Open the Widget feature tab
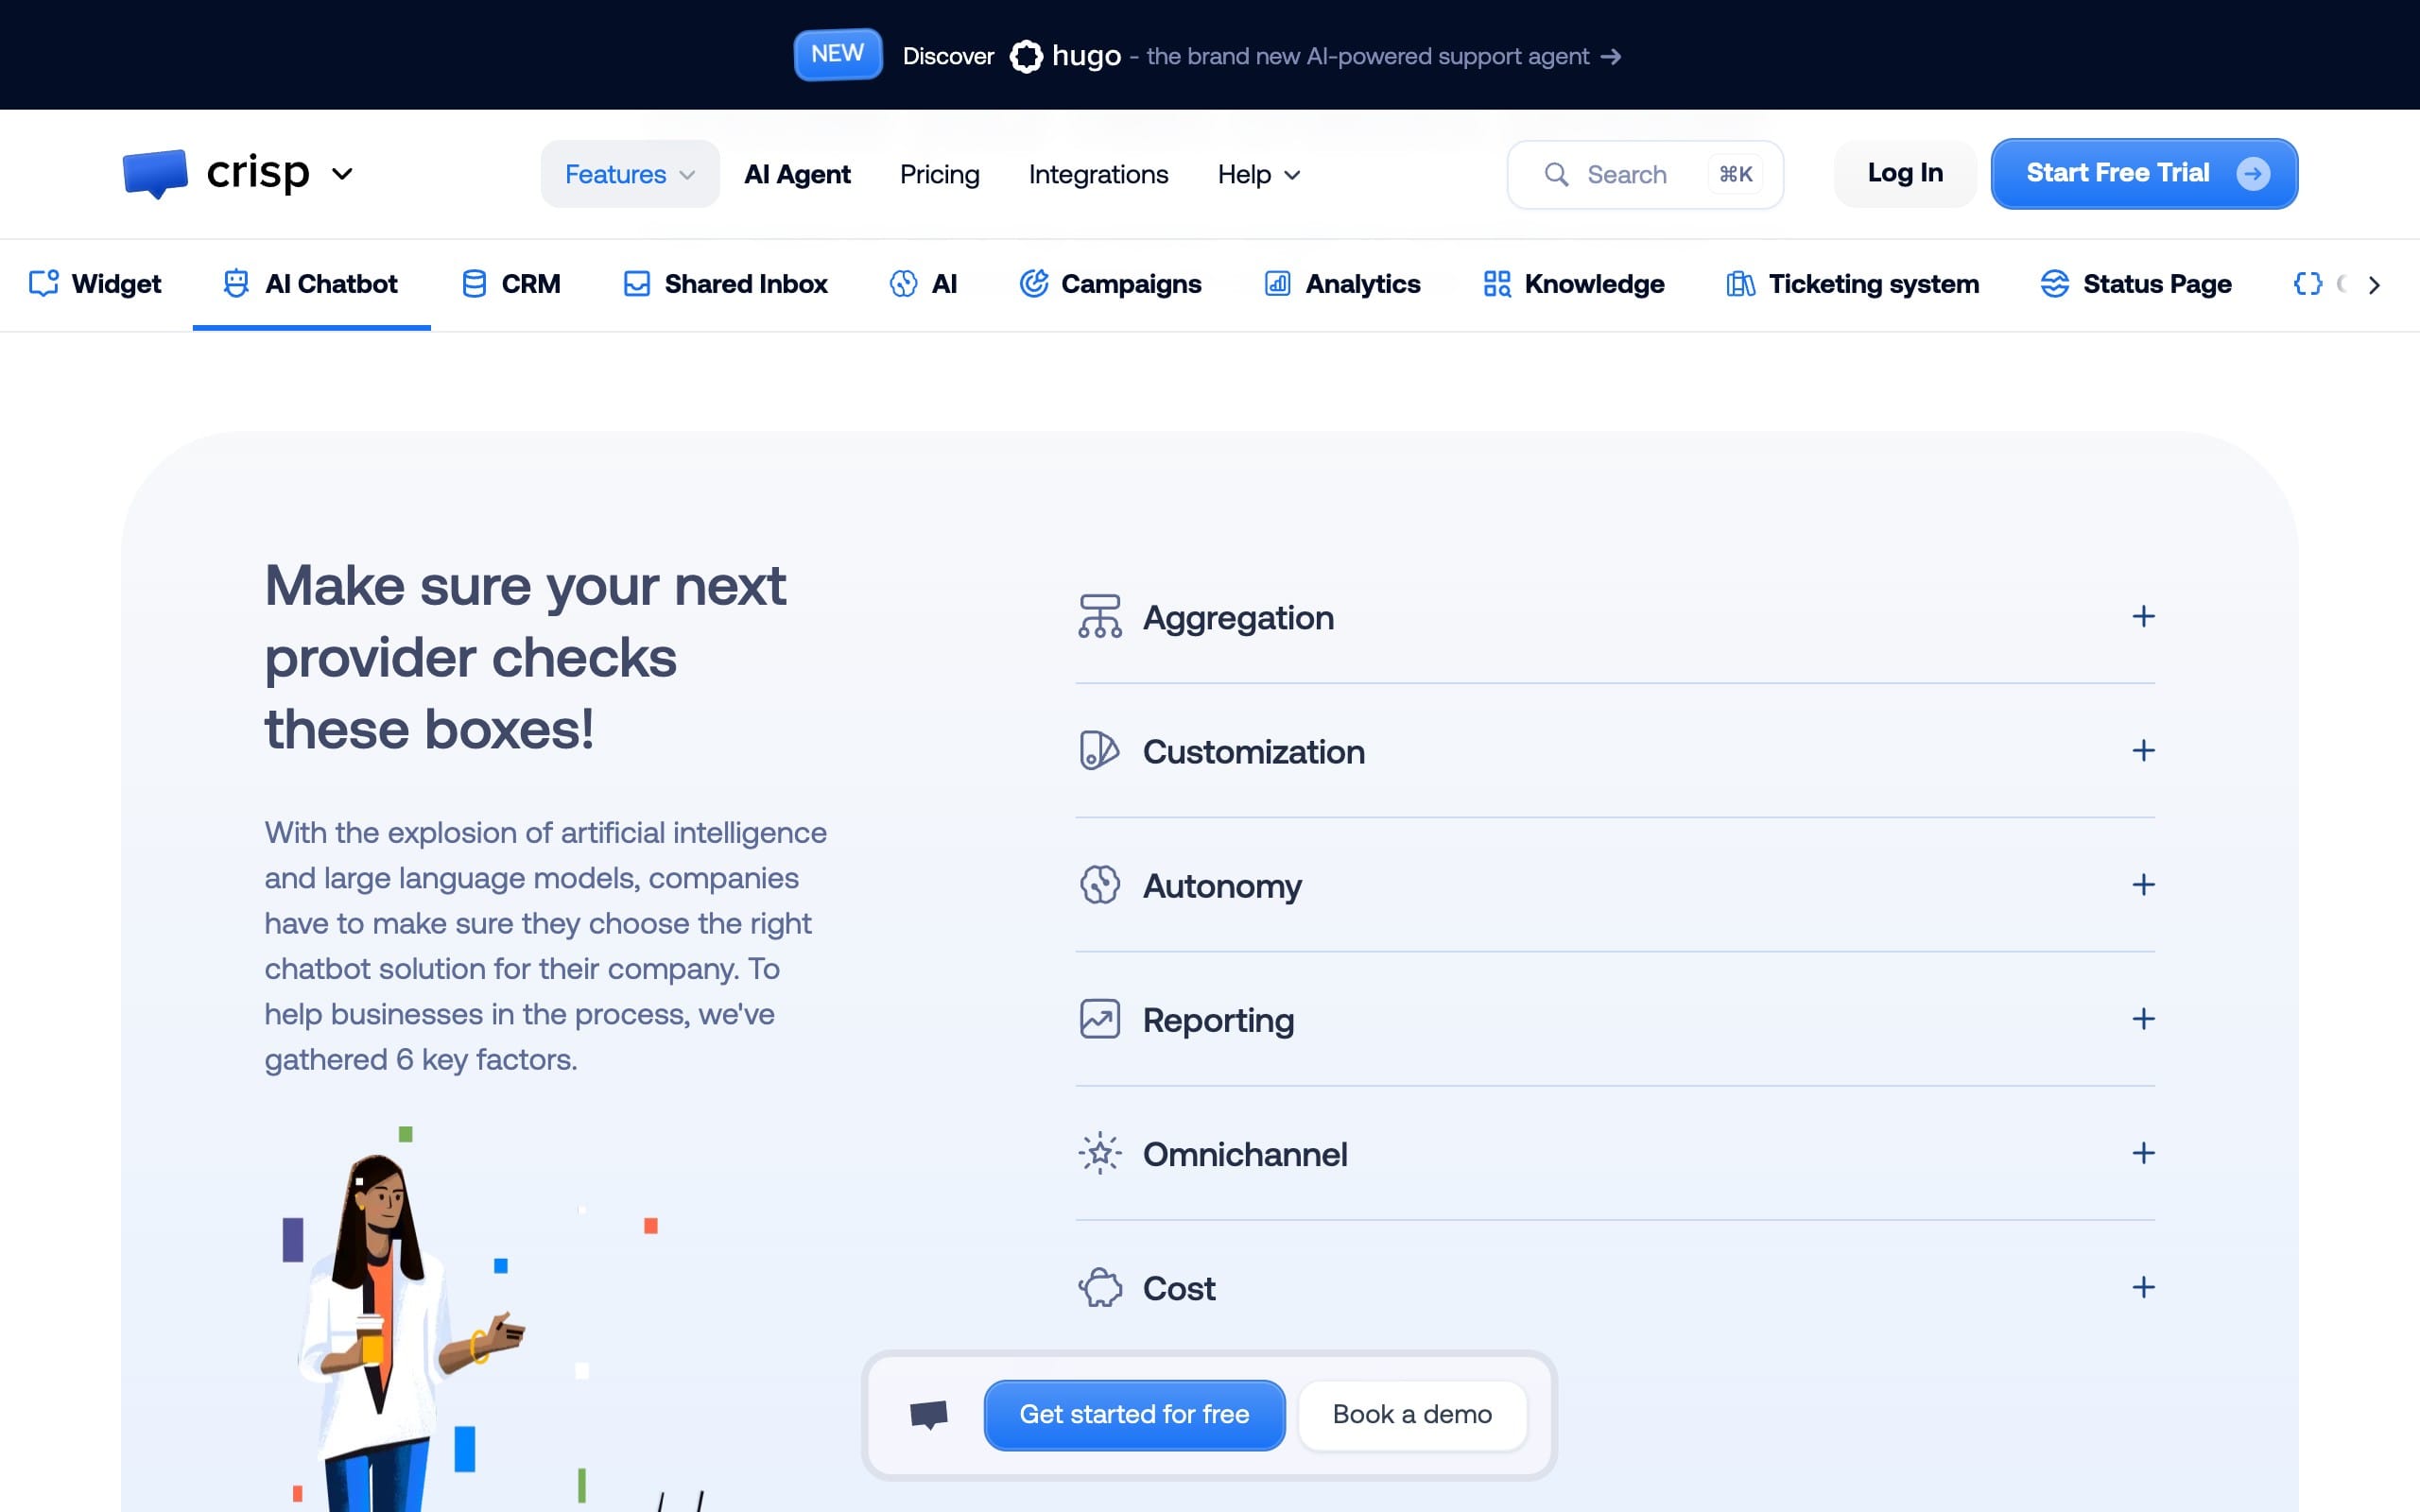 (x=95, y=284)
